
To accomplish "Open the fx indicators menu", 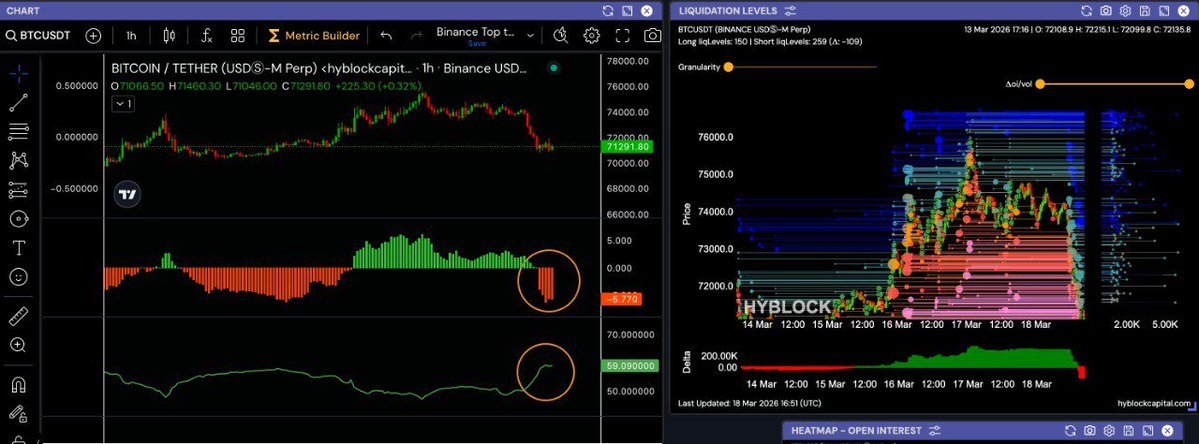I will 206,35.
